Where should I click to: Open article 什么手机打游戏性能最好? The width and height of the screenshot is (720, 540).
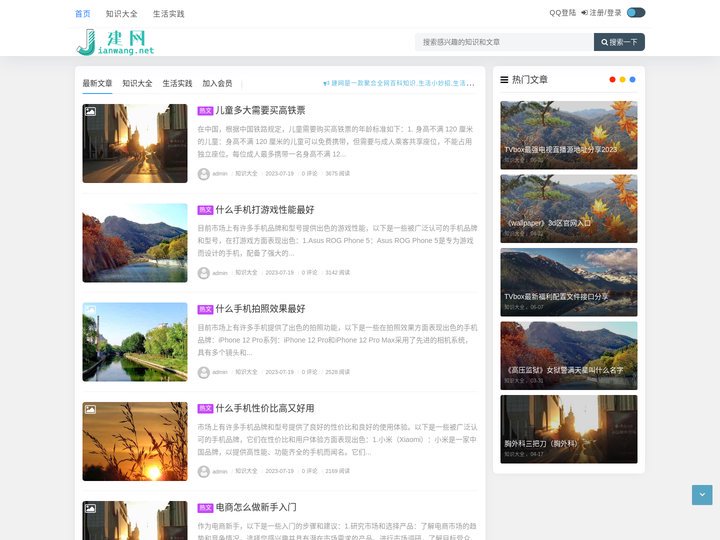tap(265, 209)
